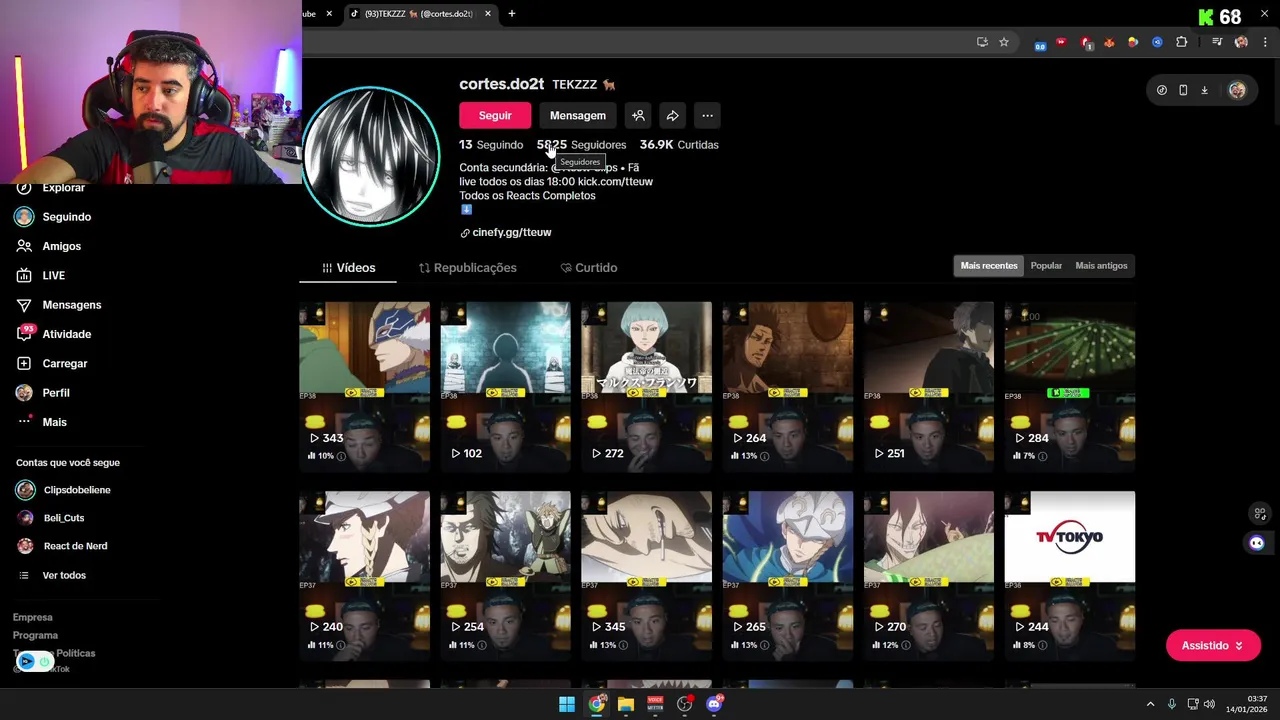The width and height of the screenshot is (1280, 720).
Task: Open the video thumbnail with 343 views
Action: pos(364,385)
